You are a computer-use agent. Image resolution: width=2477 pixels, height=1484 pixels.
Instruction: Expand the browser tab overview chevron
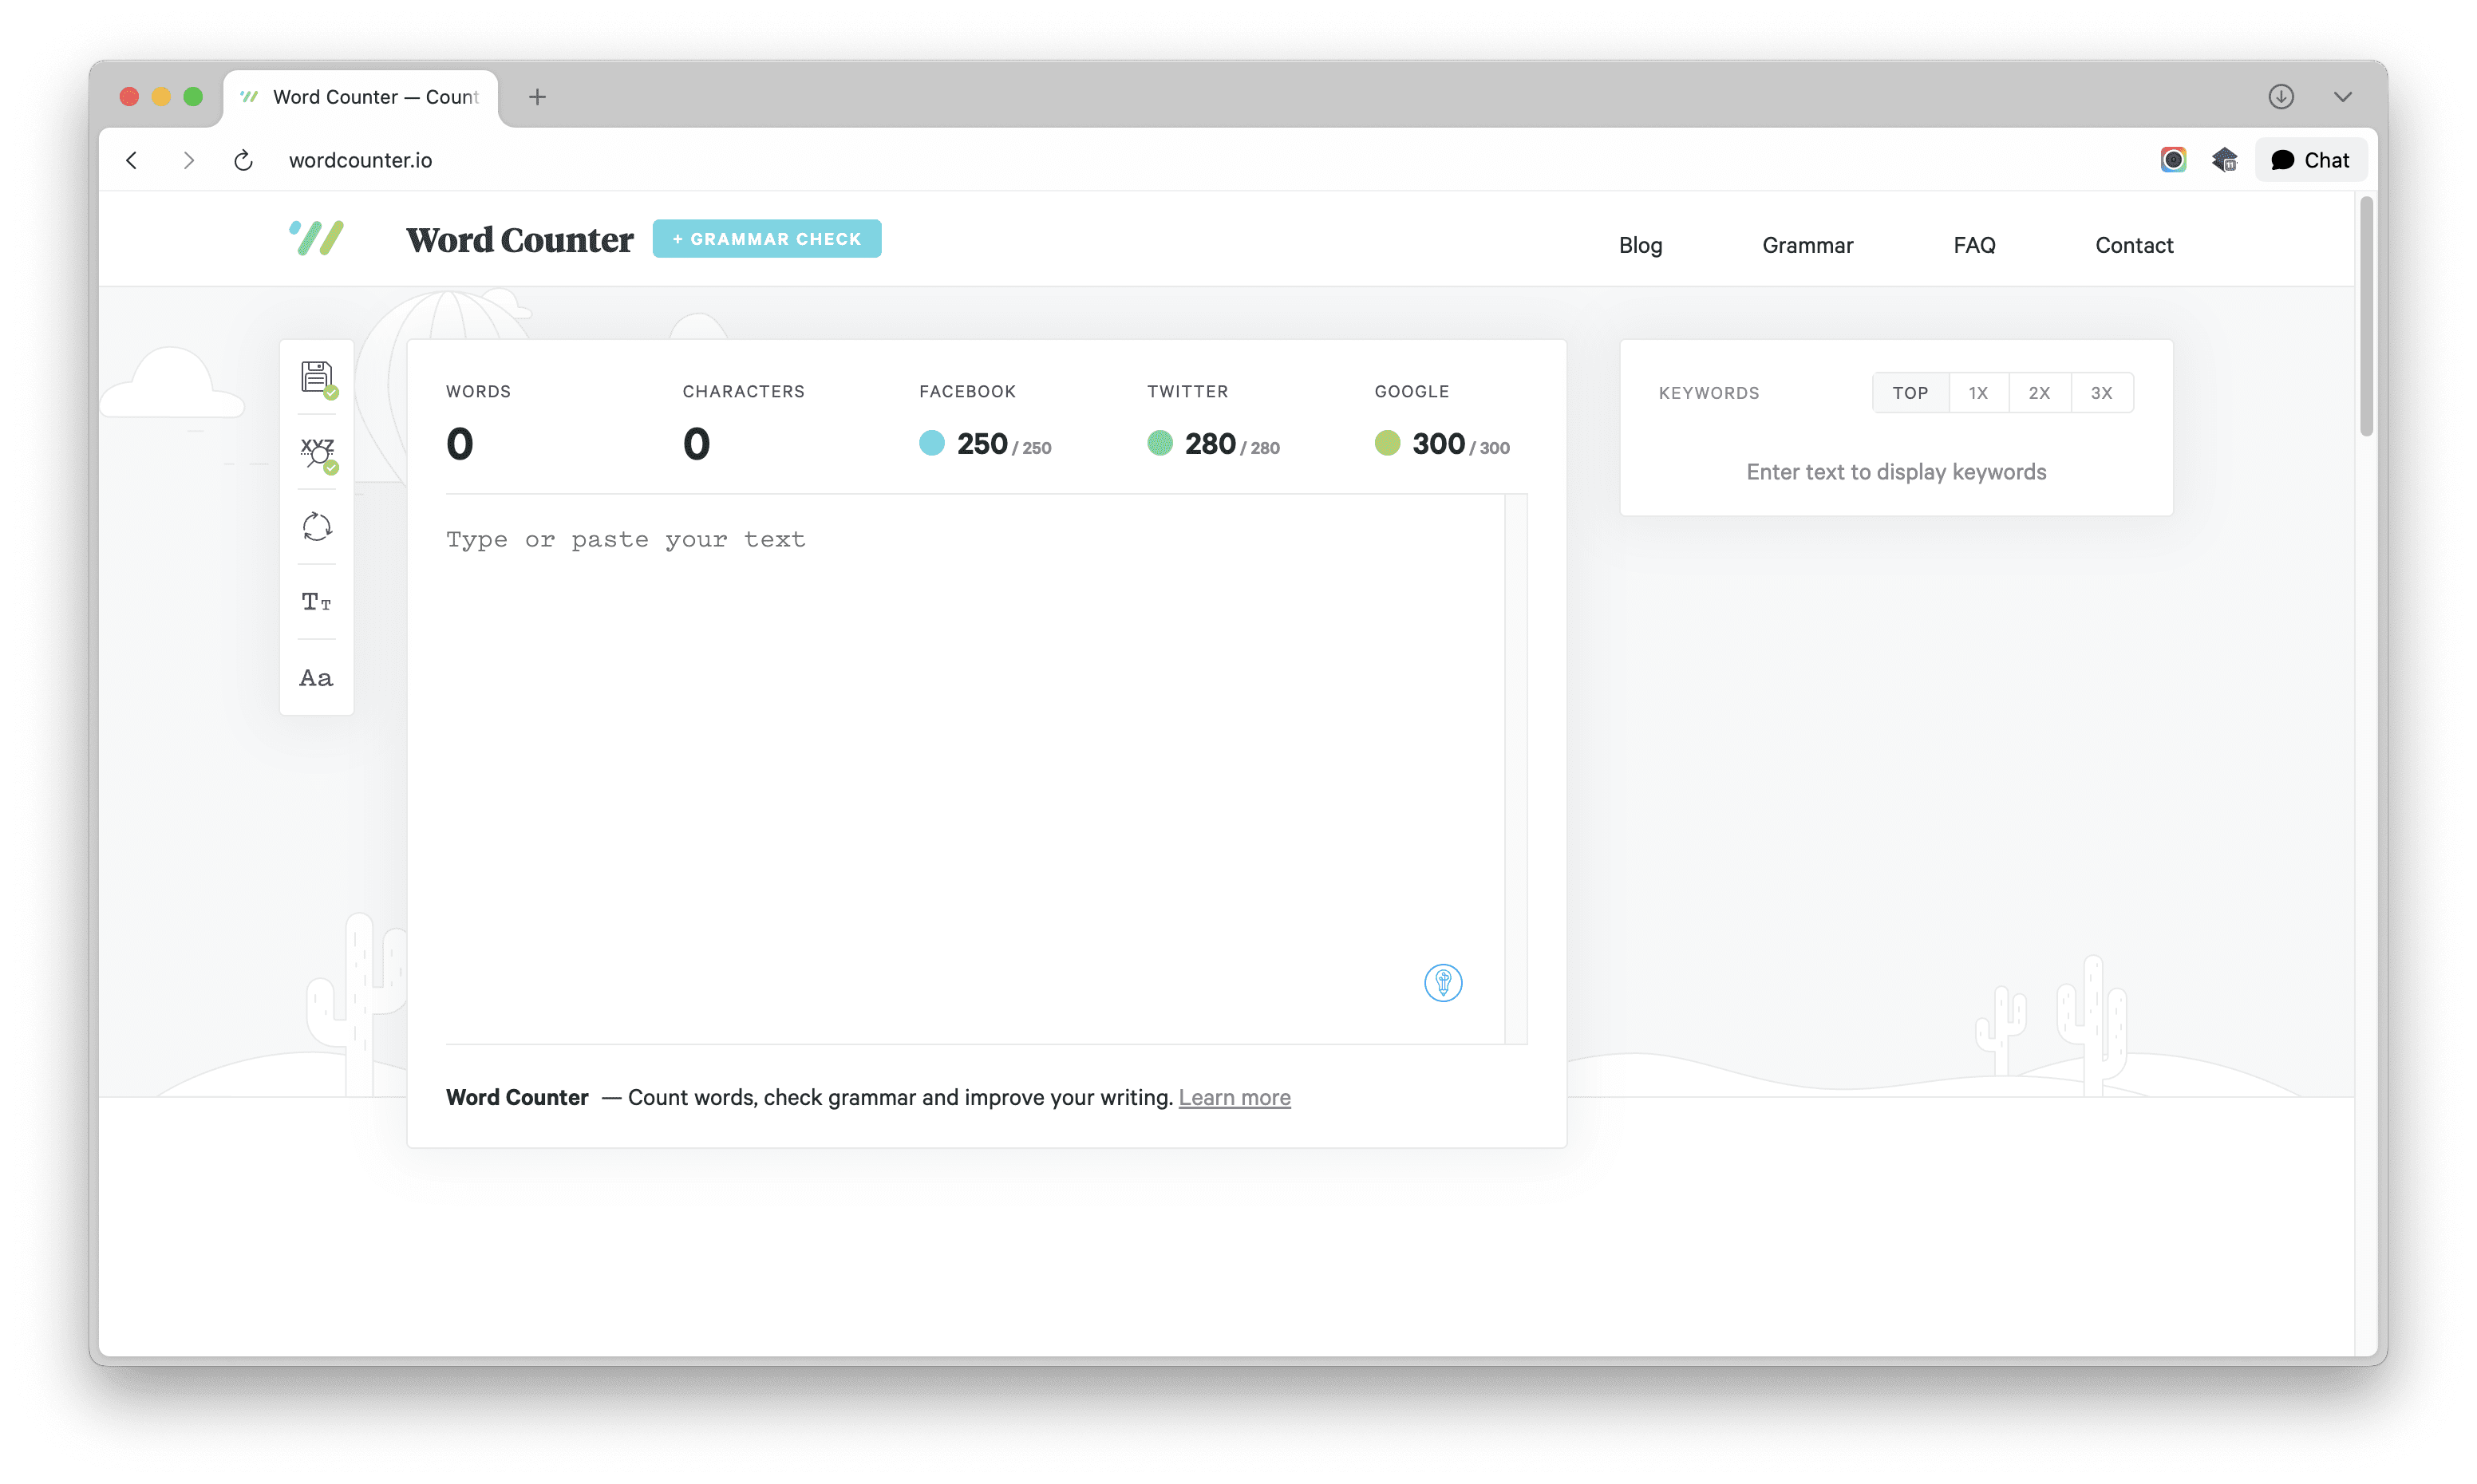[x=2342, y=96]
